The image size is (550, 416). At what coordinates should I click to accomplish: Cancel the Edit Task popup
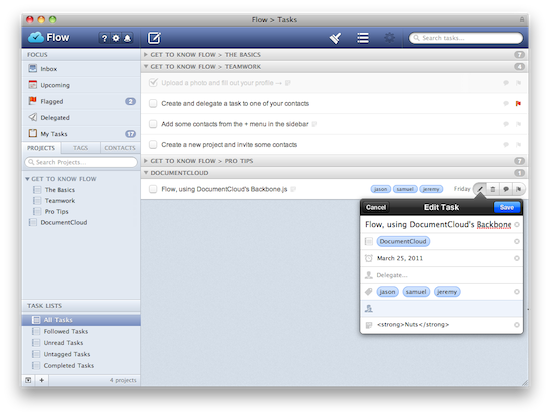point(376,207)
